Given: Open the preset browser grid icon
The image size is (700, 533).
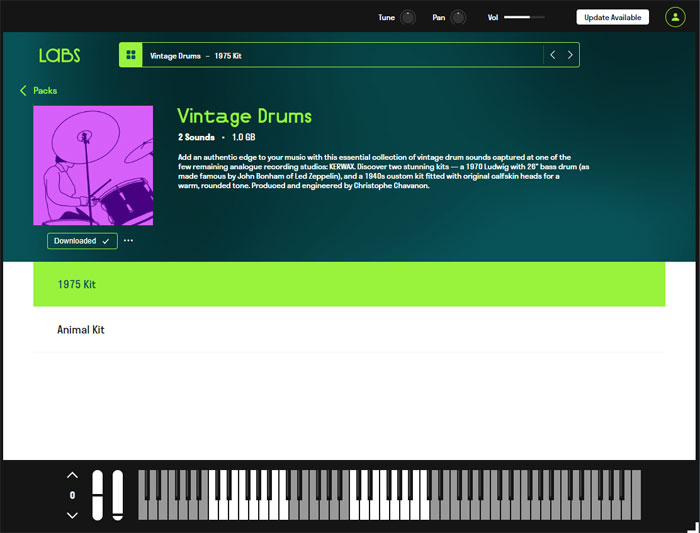Looking at the screenshot, I should point(131,55).
